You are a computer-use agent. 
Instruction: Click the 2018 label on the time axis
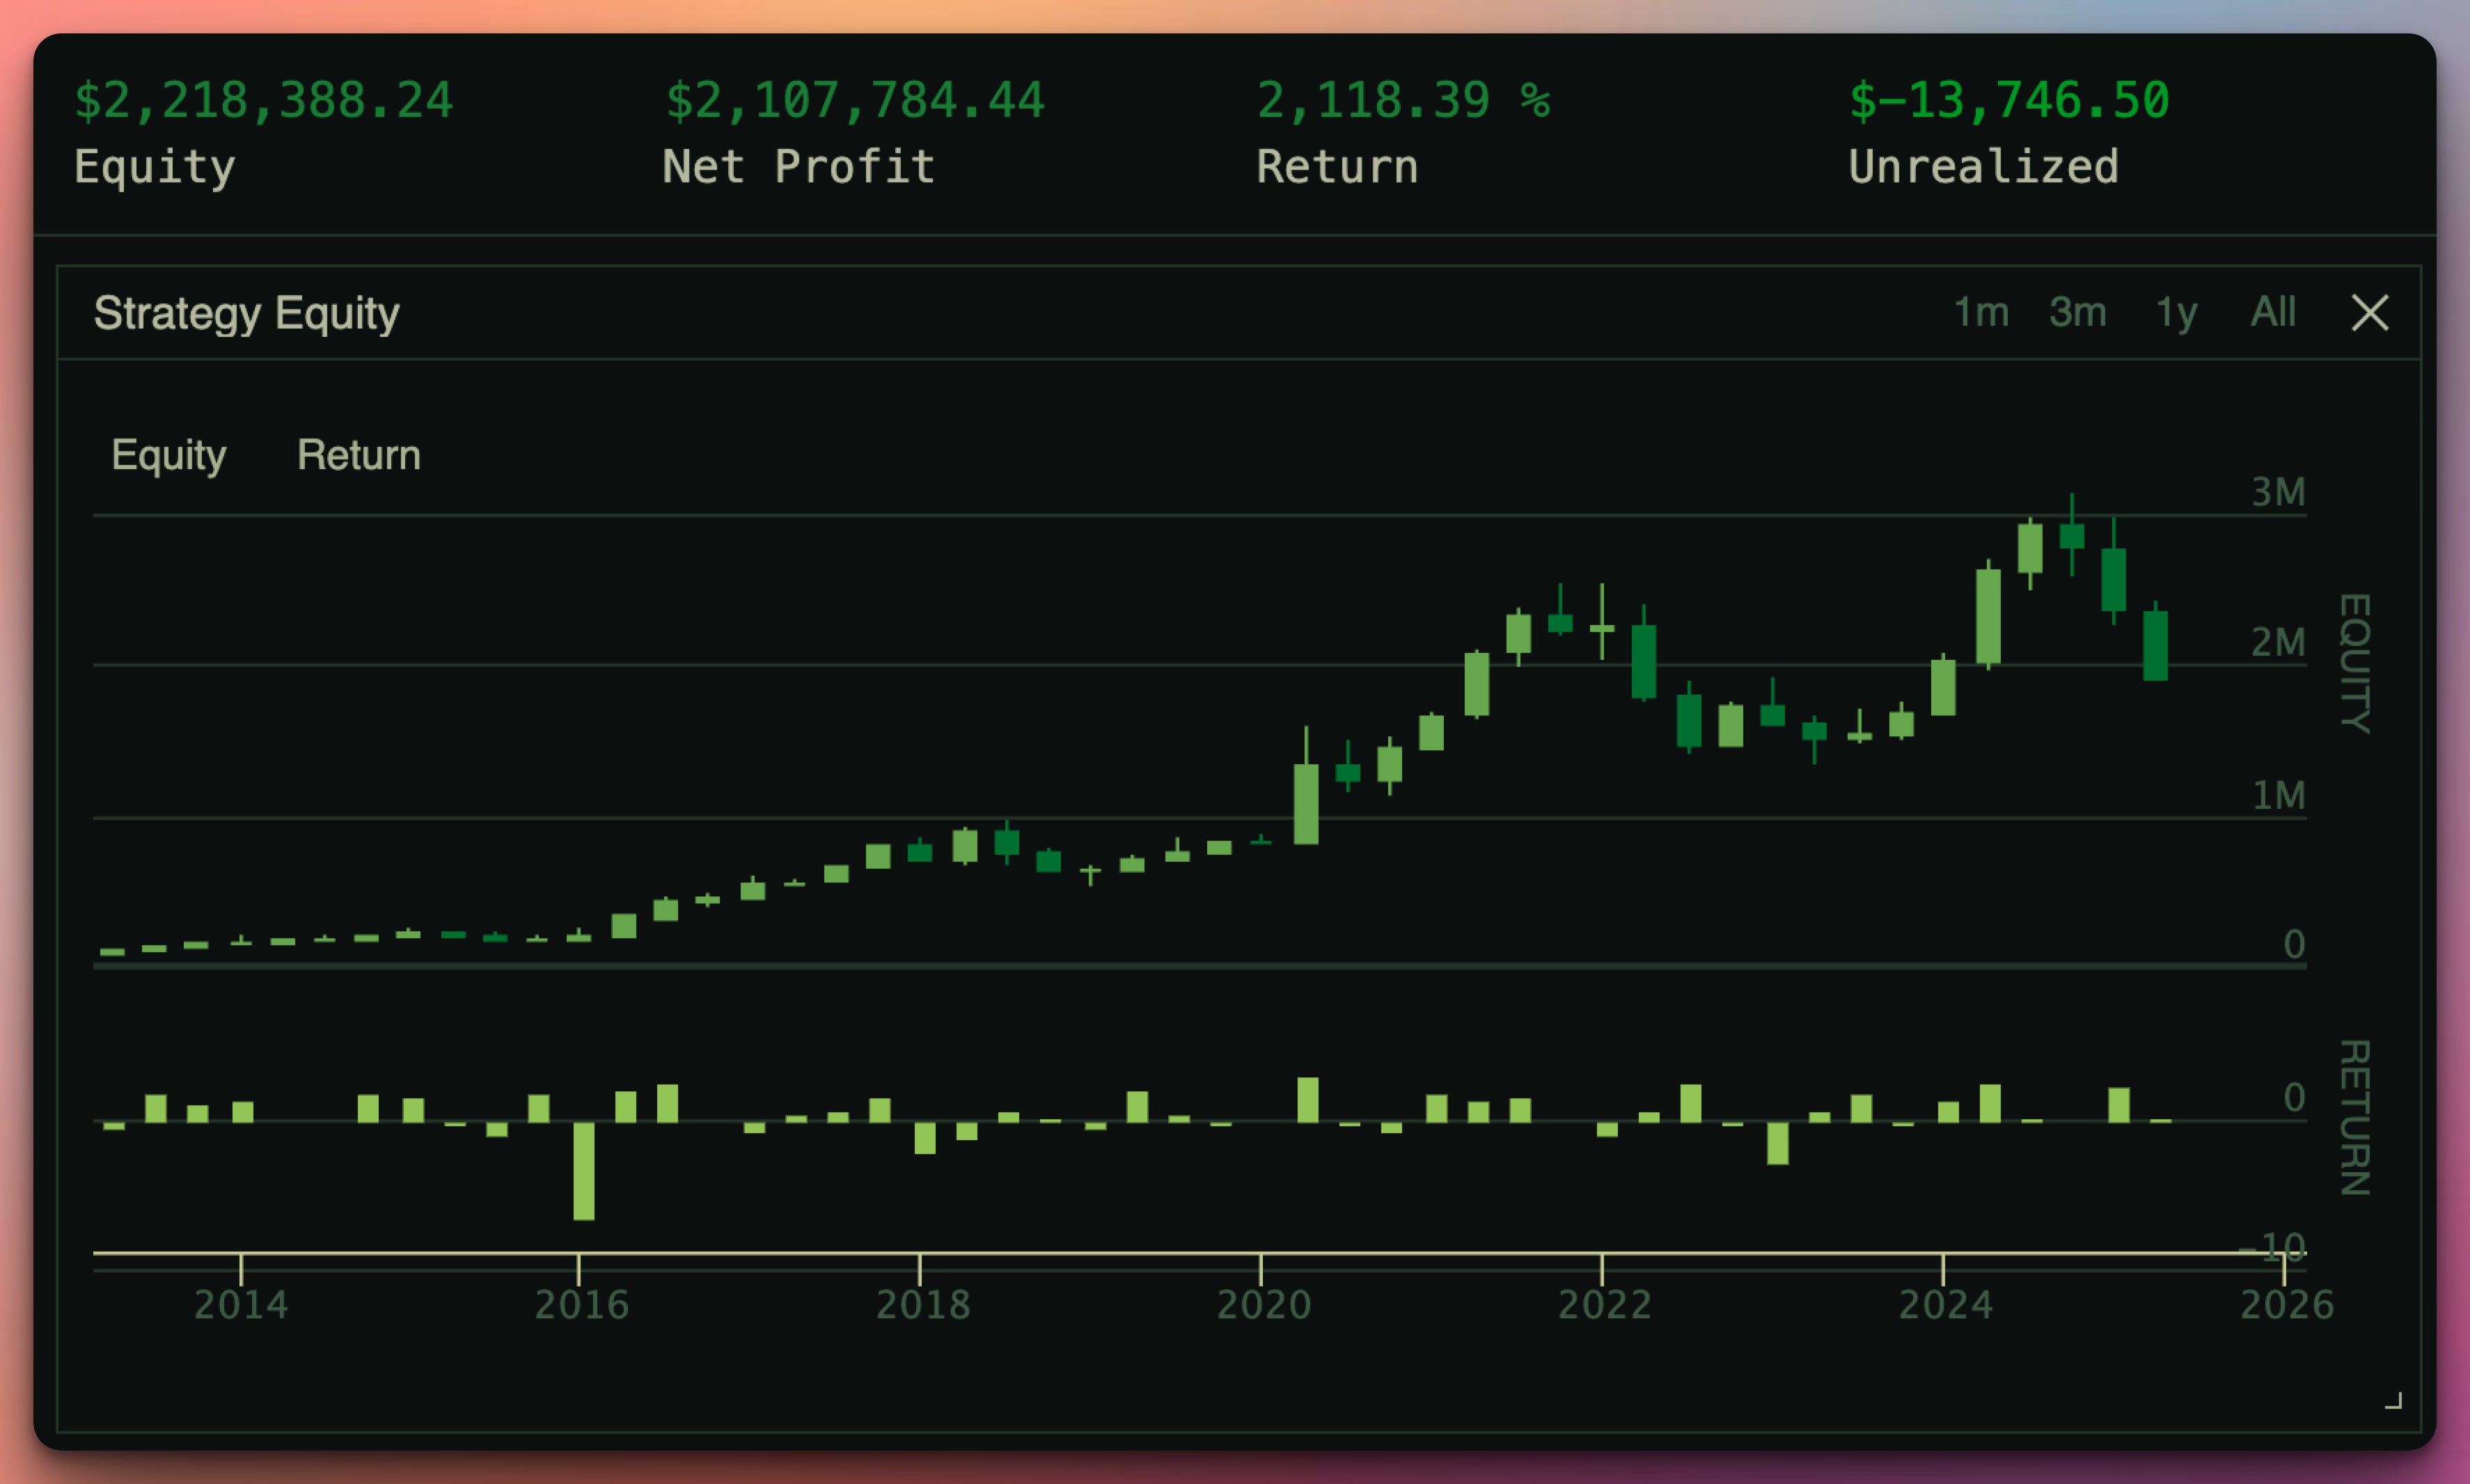click(923, 1305)
